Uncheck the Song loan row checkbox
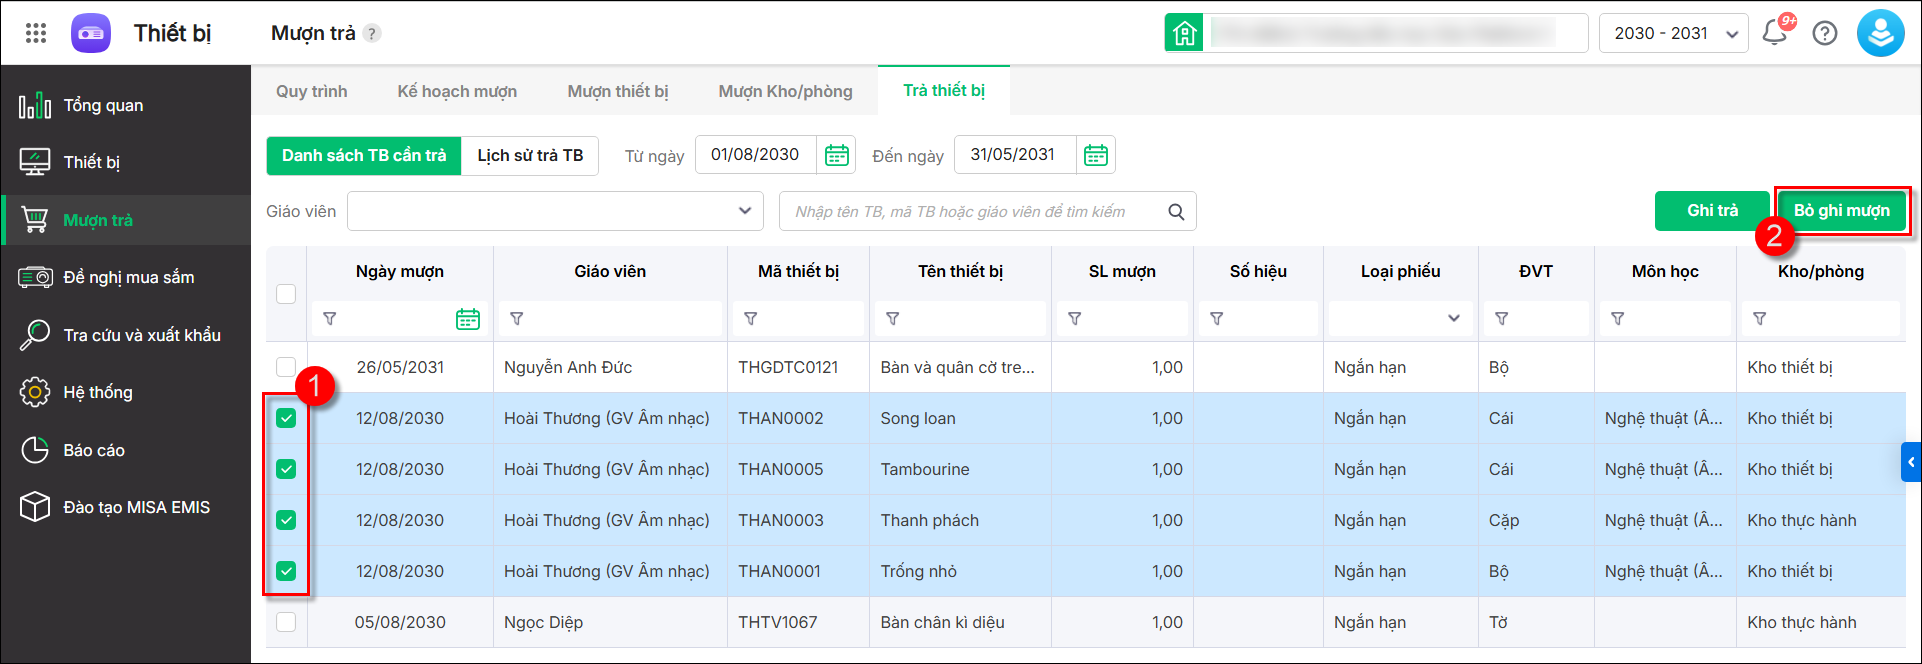The height and width of the screenshot is (664, 1922). (286, 418)
